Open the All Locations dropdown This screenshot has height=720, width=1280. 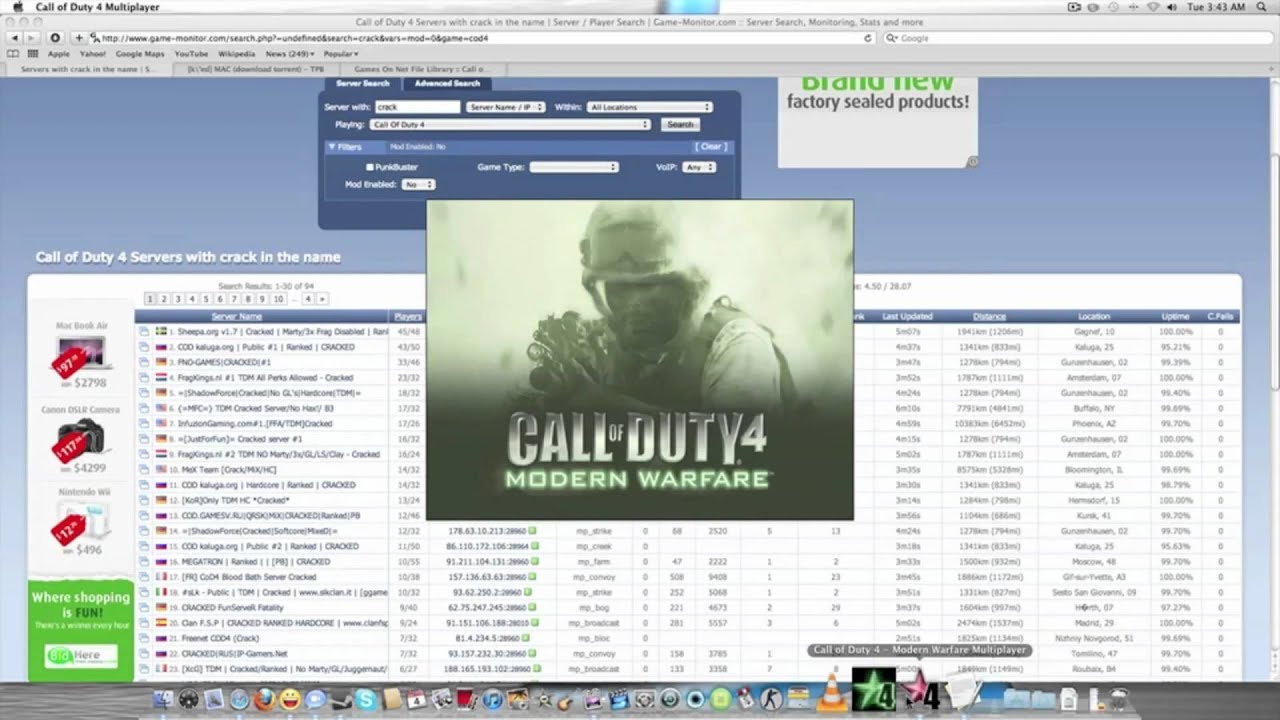click(x=649, y=107)
